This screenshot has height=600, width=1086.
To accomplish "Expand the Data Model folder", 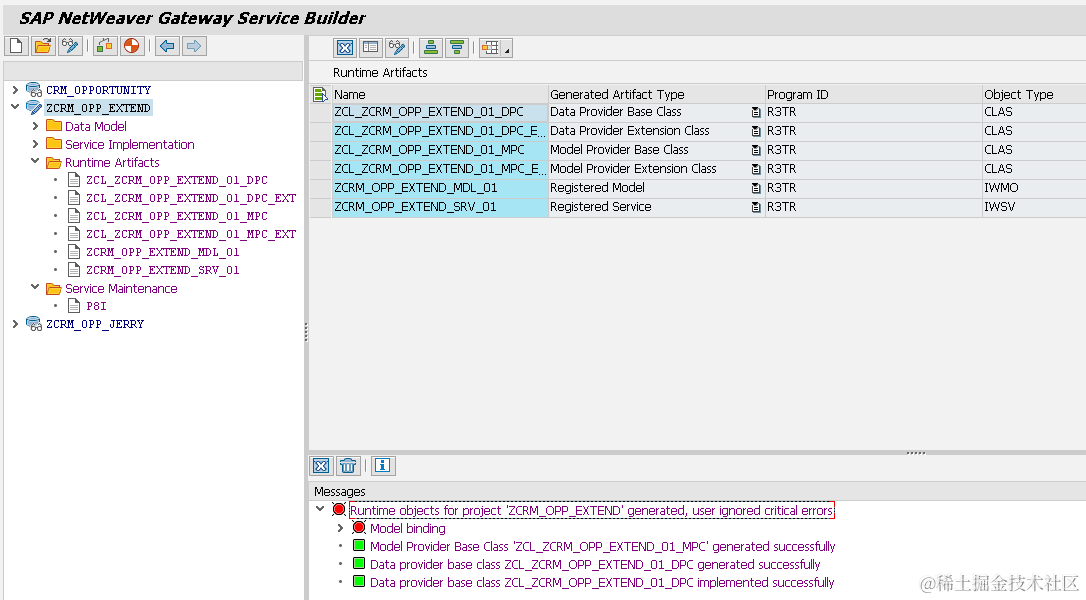I will coord(35,126).
